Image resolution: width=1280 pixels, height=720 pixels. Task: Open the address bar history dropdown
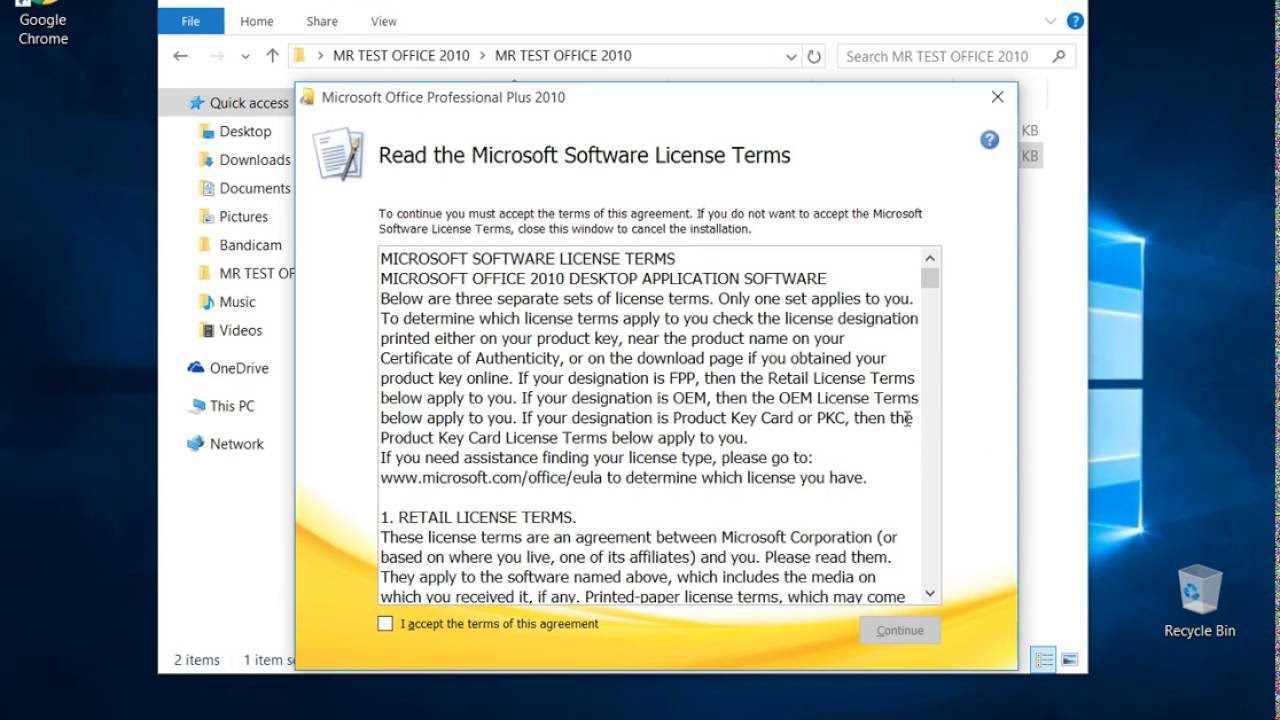coord(791,57)
